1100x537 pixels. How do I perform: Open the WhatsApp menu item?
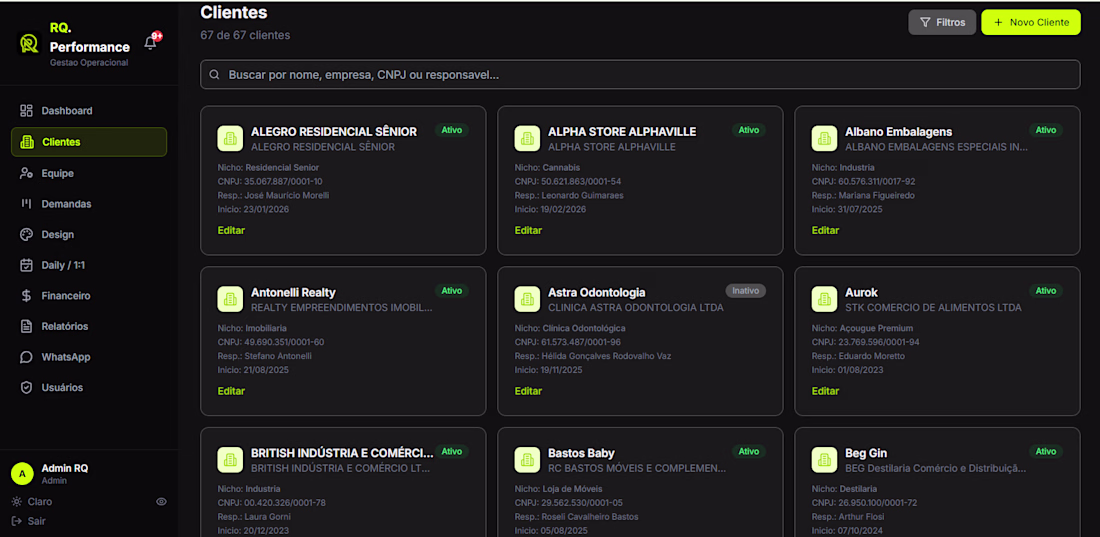click(65, 357)
